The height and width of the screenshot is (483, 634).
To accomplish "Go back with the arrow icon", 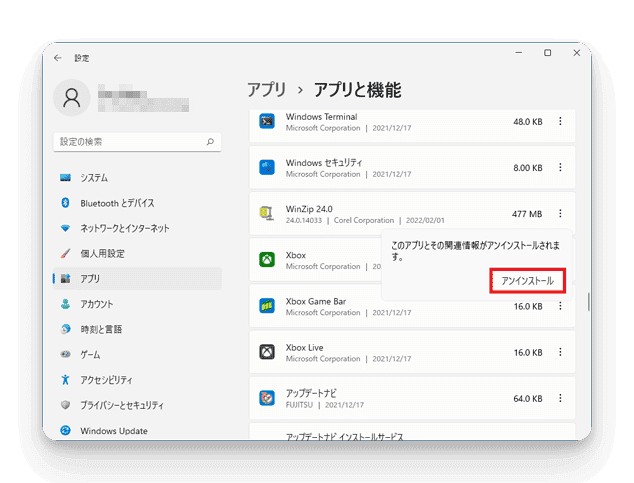I will pos(57,58).
